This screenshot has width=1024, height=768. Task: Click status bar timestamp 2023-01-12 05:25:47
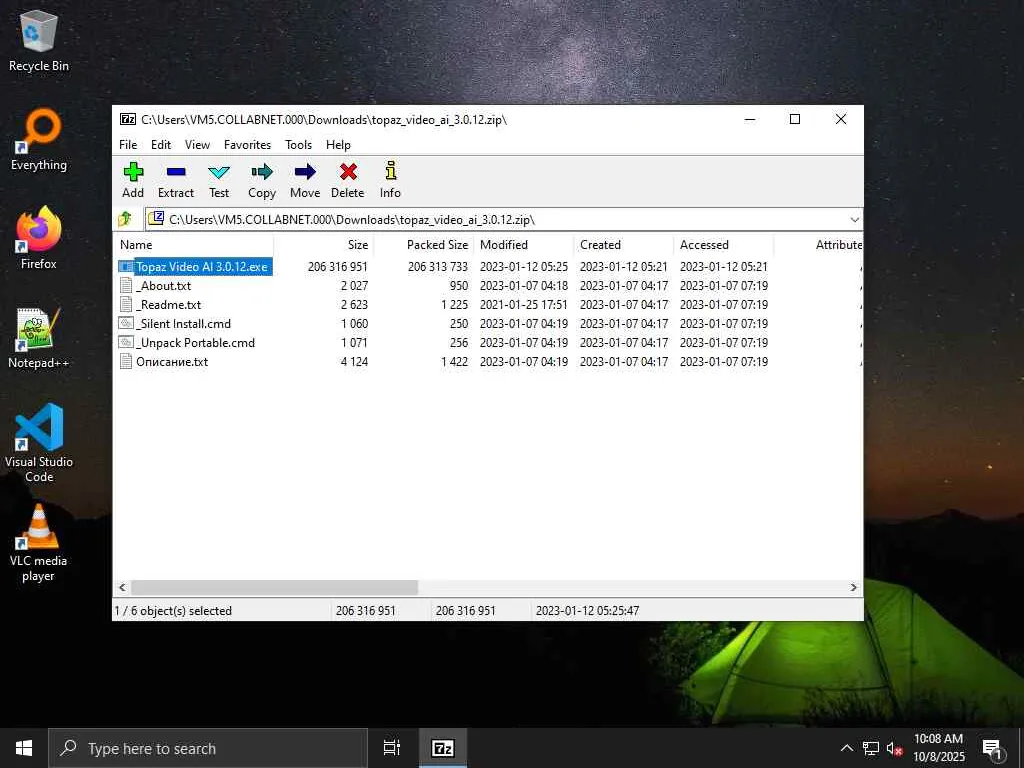[587, 611]
